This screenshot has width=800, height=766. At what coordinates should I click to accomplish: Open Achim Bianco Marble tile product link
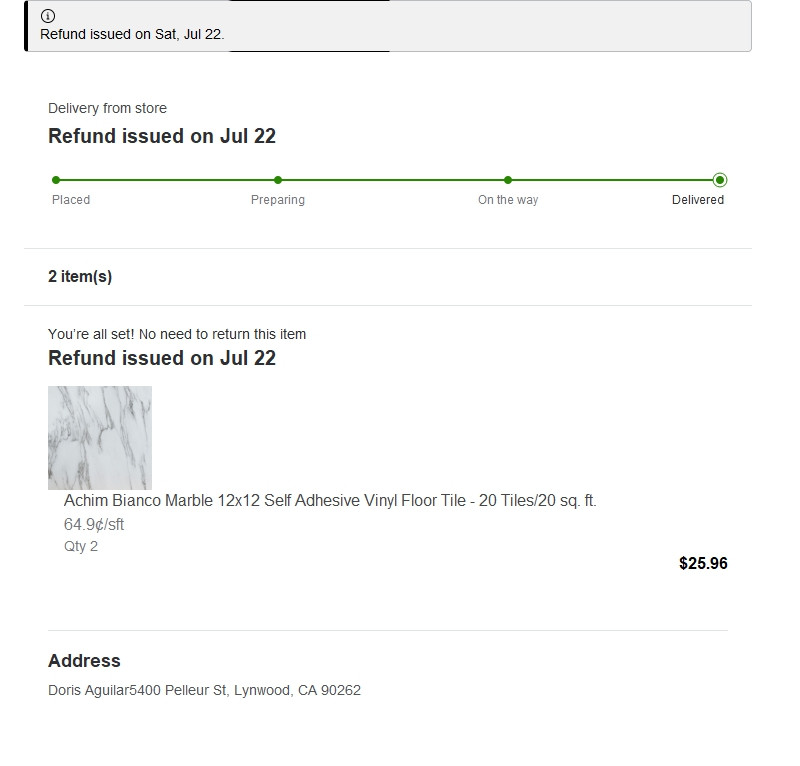[x=330, y=501]
